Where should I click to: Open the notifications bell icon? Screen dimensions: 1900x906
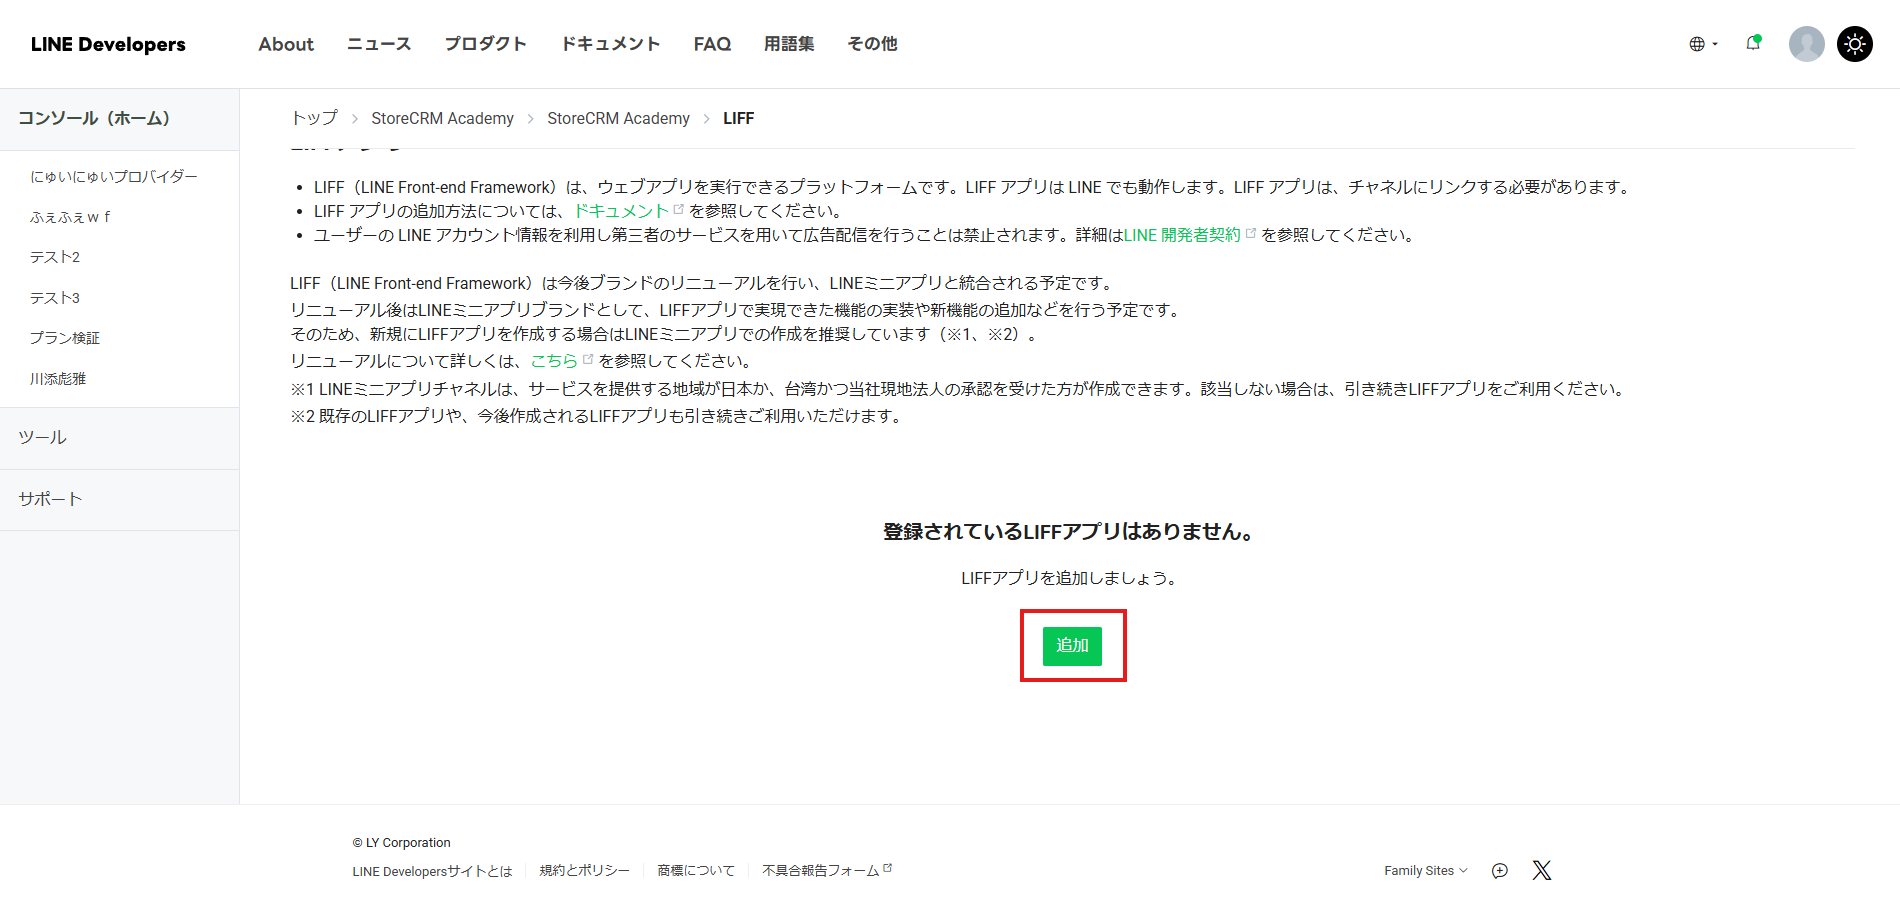coord(1753,43)
